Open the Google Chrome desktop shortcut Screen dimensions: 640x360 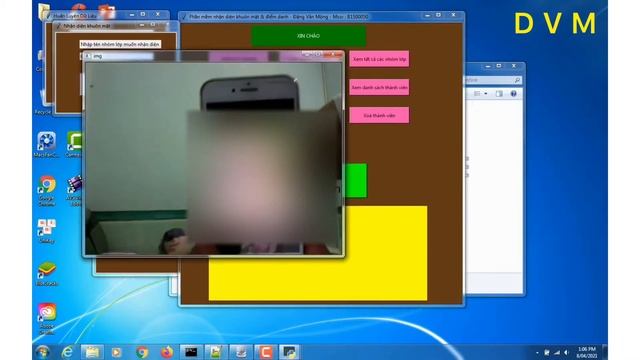(47, 191)
